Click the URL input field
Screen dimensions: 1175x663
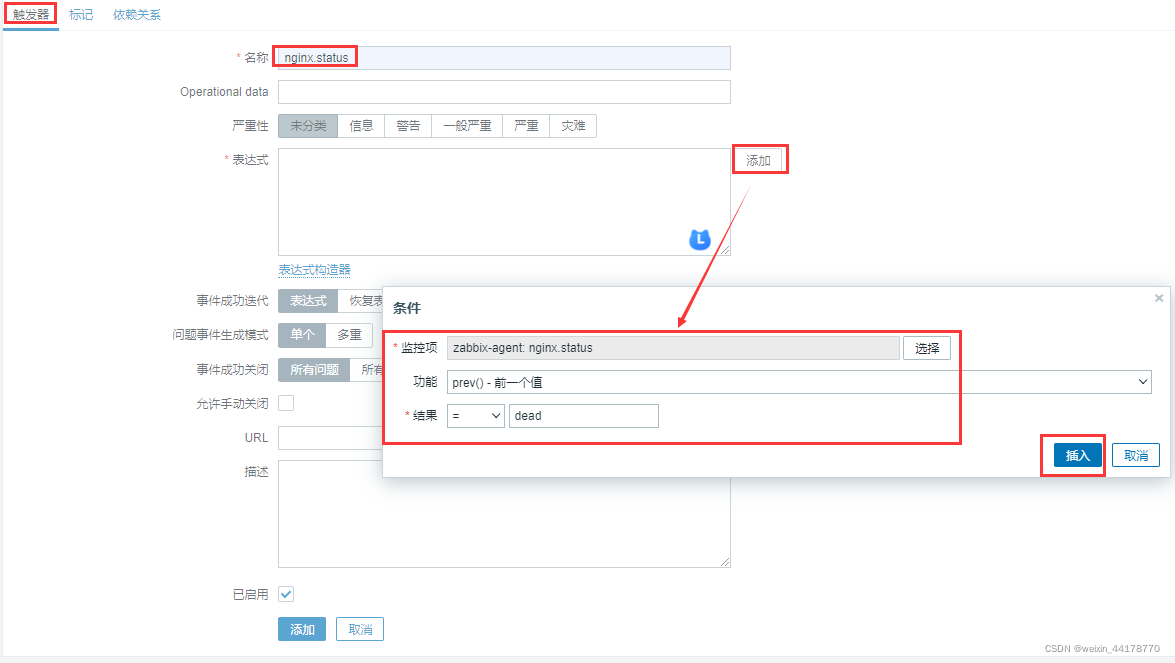(330, 438)
